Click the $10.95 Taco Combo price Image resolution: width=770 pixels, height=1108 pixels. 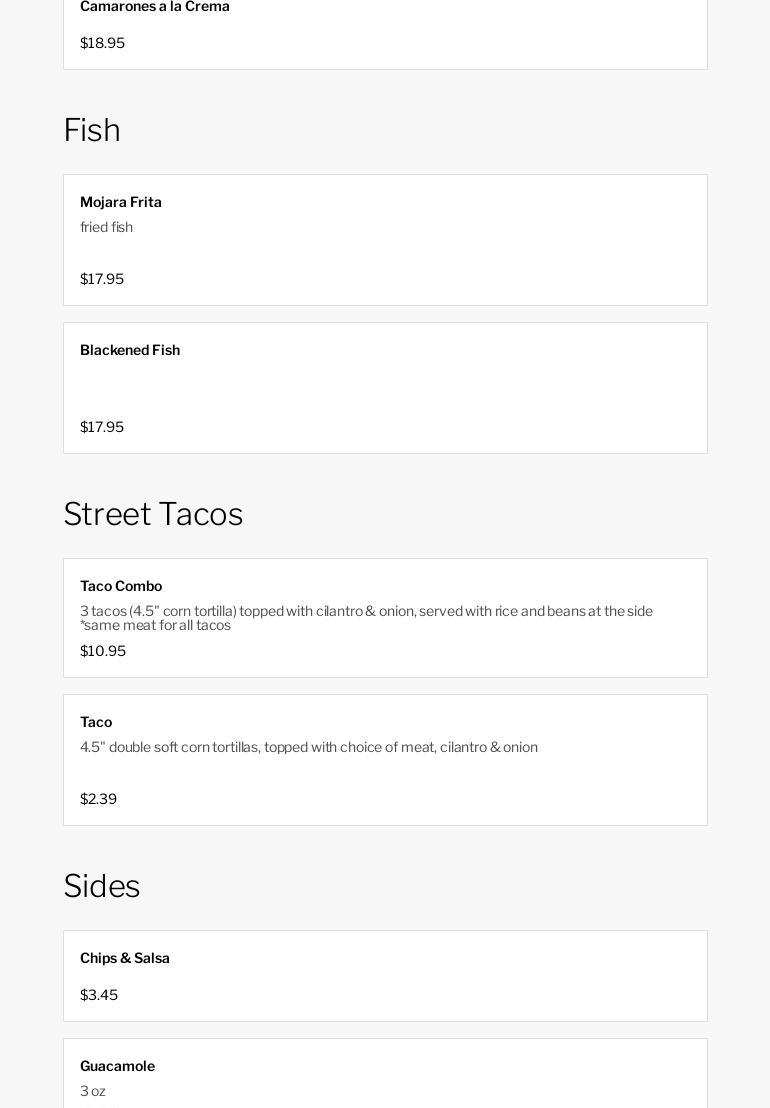tap(103, 651)
